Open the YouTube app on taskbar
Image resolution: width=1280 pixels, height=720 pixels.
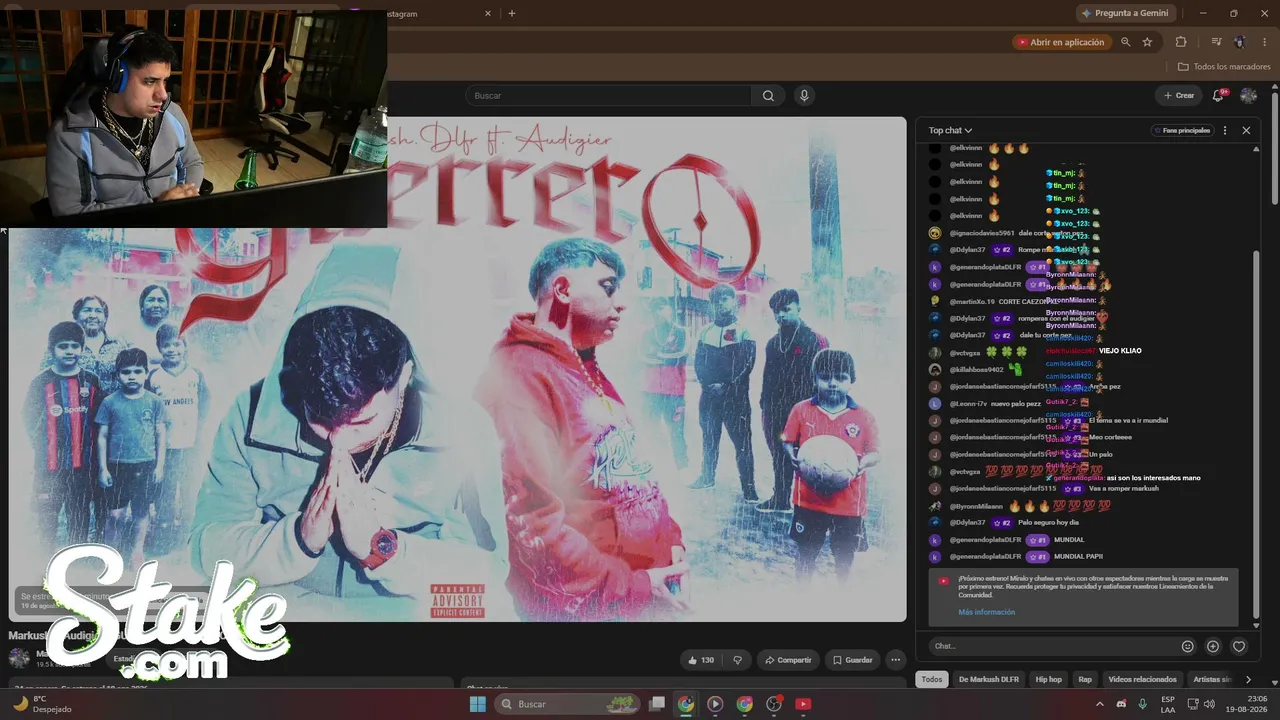pyautogui.click(x=803, y=704)
